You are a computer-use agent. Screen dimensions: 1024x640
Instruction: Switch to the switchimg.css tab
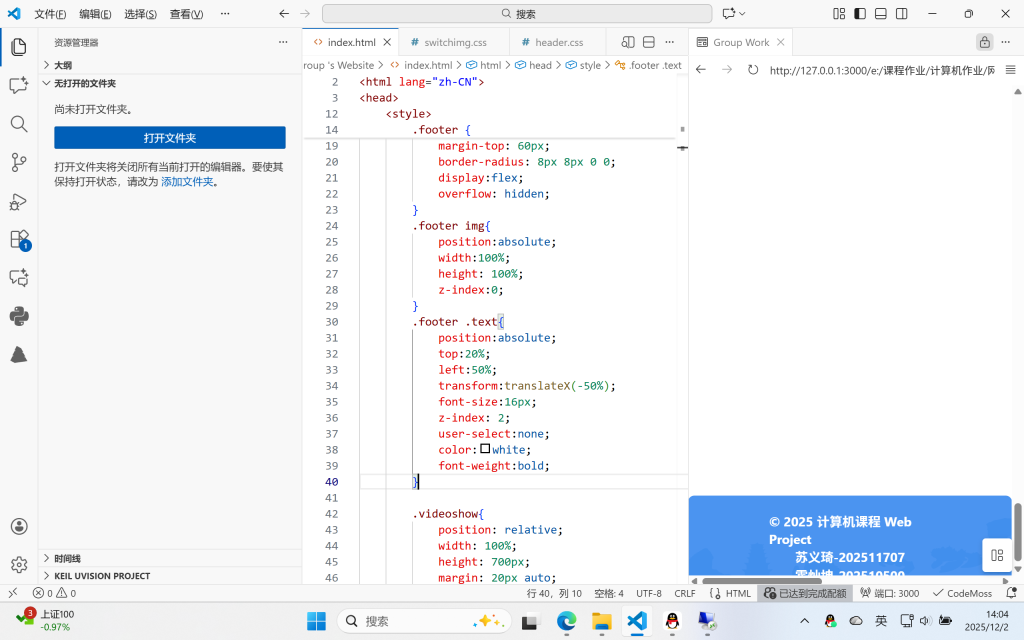tap(454, 43)
